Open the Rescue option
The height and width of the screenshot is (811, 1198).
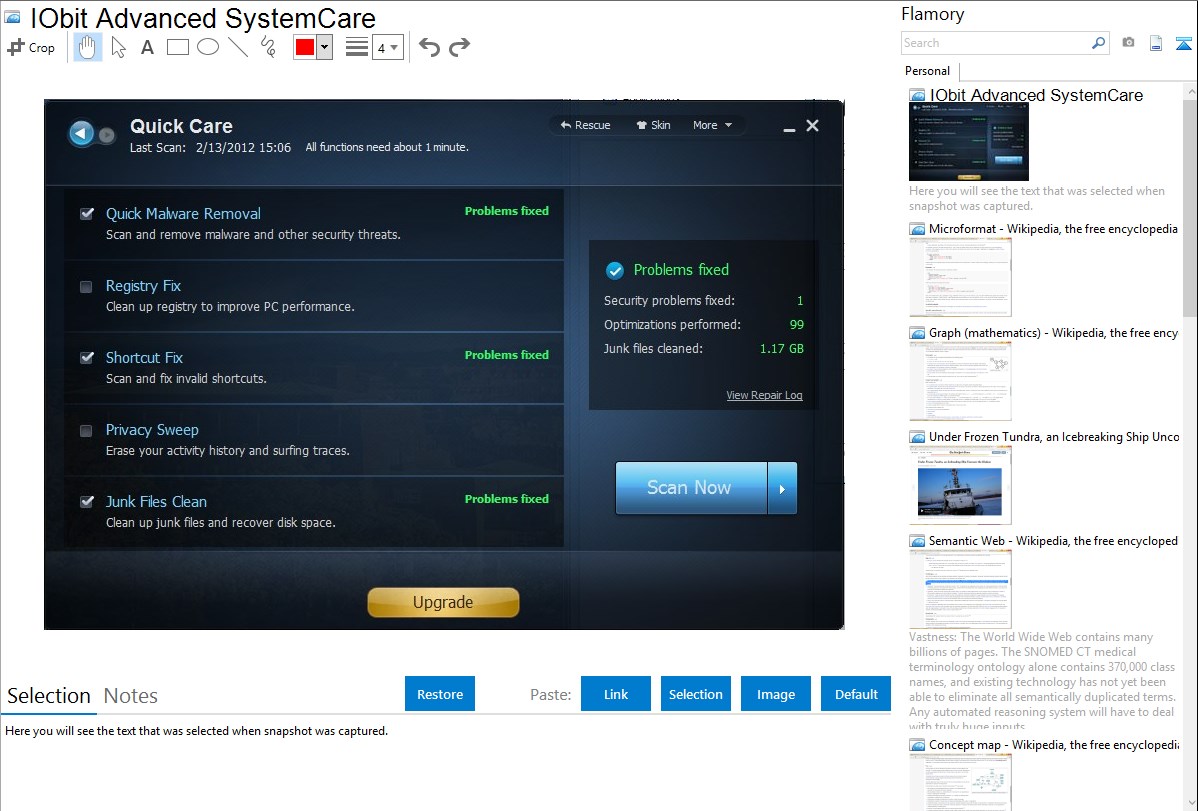click(585, 125)
